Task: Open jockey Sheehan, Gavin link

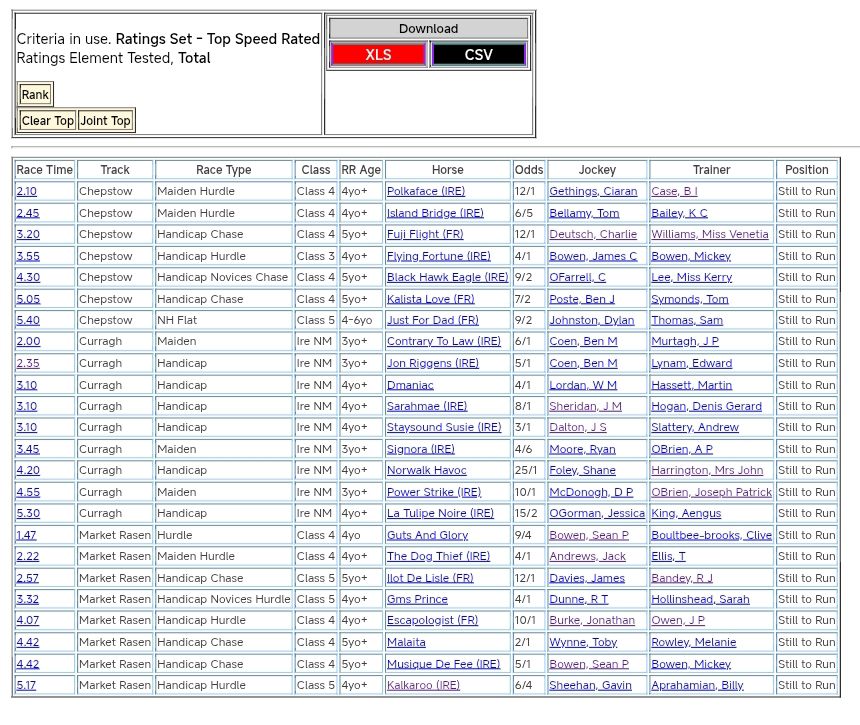Action: pyautogui.click(x=590, y=686)
